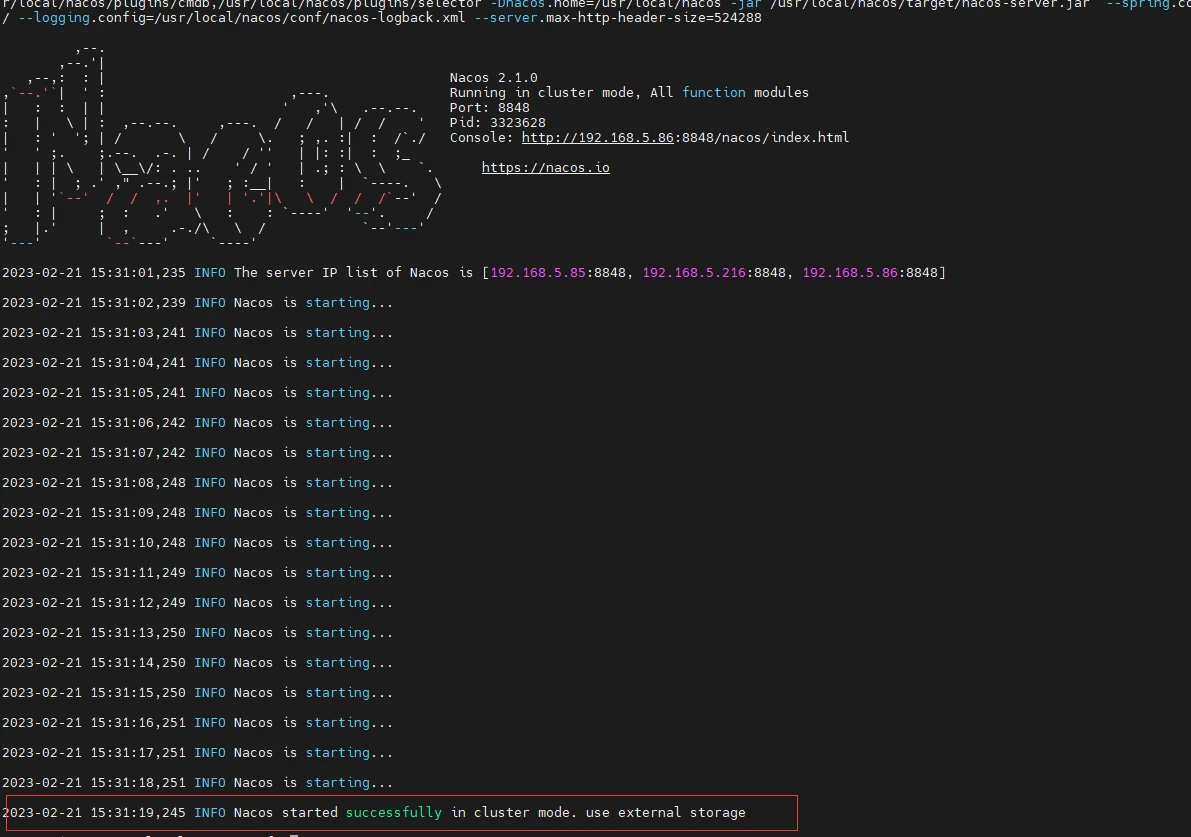Click 192.168.5.85 in the server IP list
1191x837 pixels.
[x=537, y=273]
